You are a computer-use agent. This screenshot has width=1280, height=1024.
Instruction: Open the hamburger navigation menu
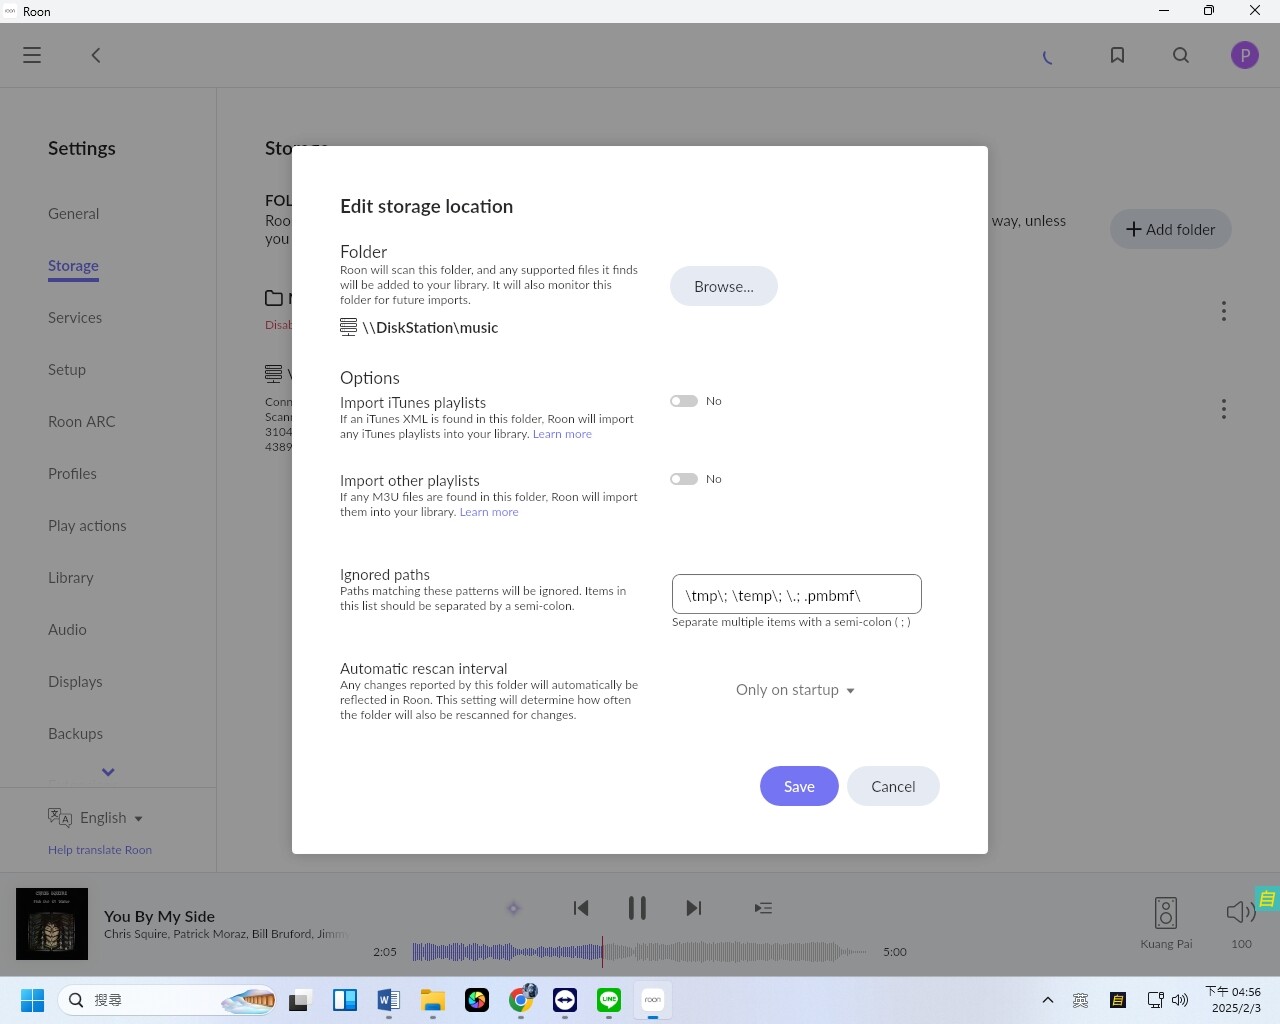32,55
